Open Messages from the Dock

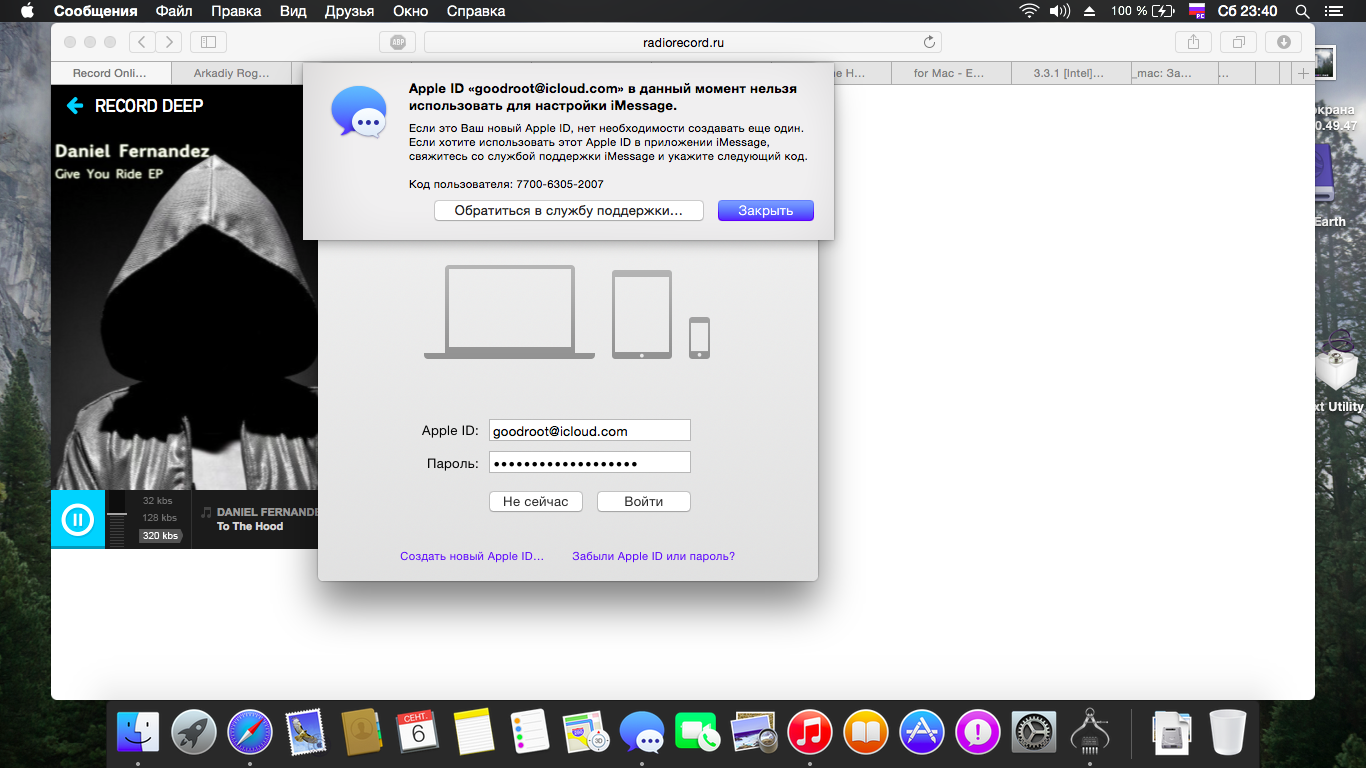tap(642, 732)
